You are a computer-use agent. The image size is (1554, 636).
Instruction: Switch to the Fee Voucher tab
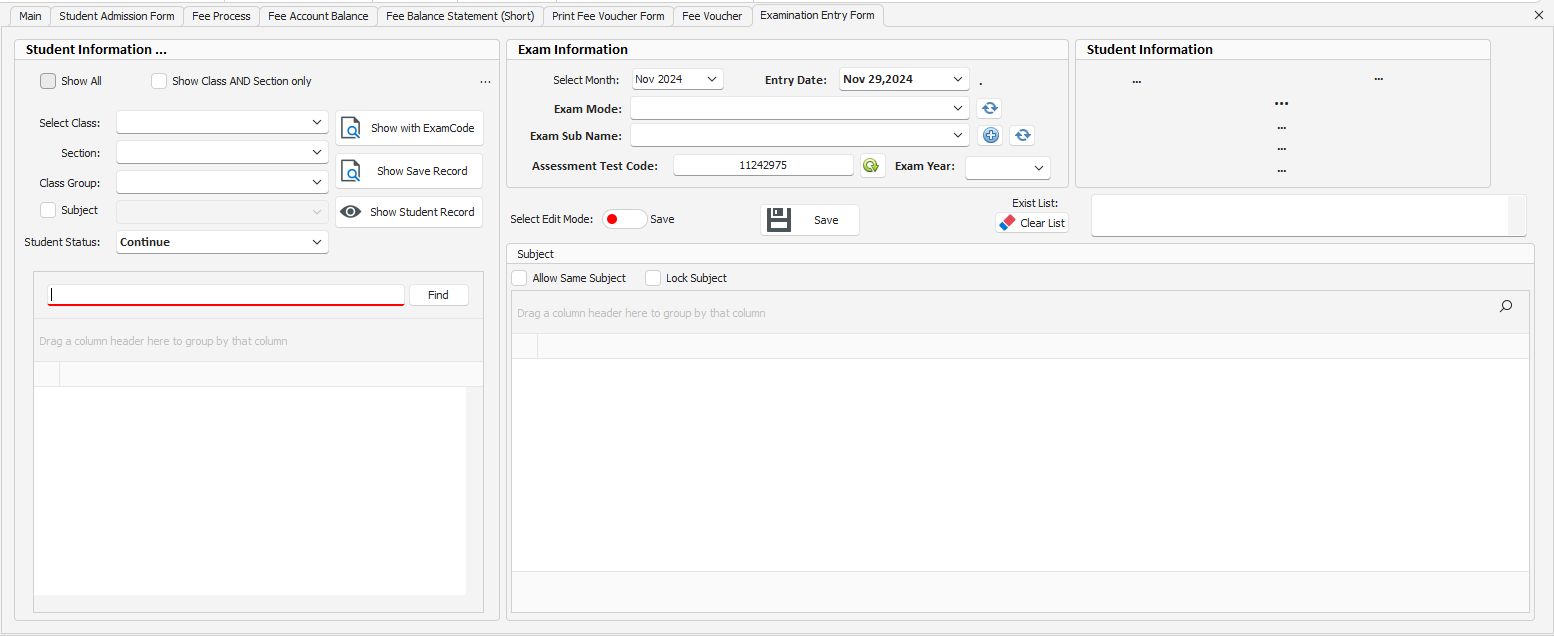click(x=712, y=16)
